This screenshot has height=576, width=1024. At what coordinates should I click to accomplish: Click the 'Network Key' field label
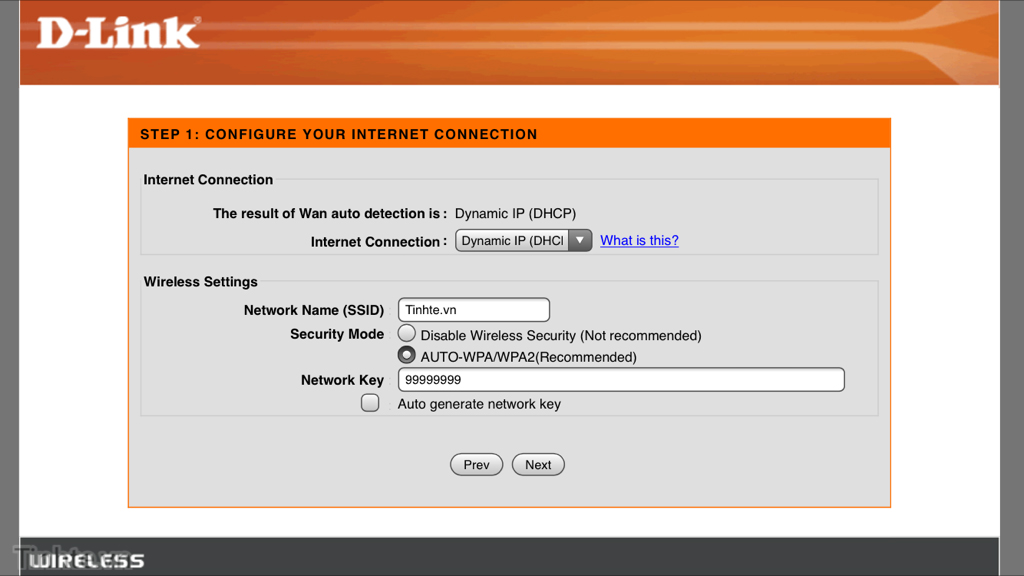click(342, 380)
